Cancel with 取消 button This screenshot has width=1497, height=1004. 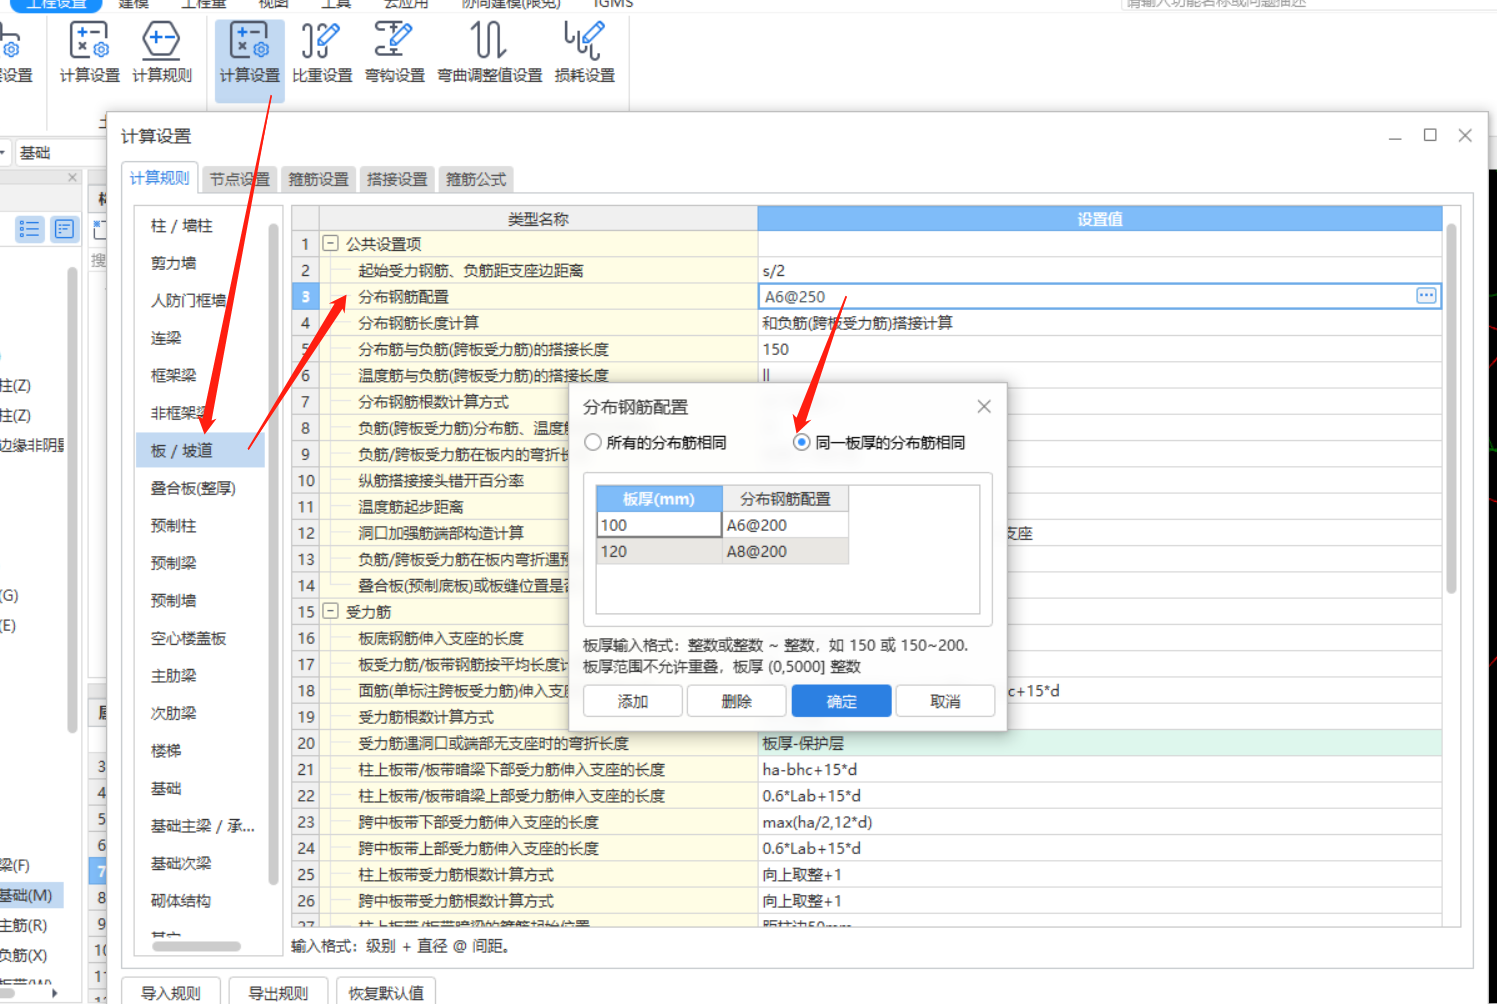(945, 701)
